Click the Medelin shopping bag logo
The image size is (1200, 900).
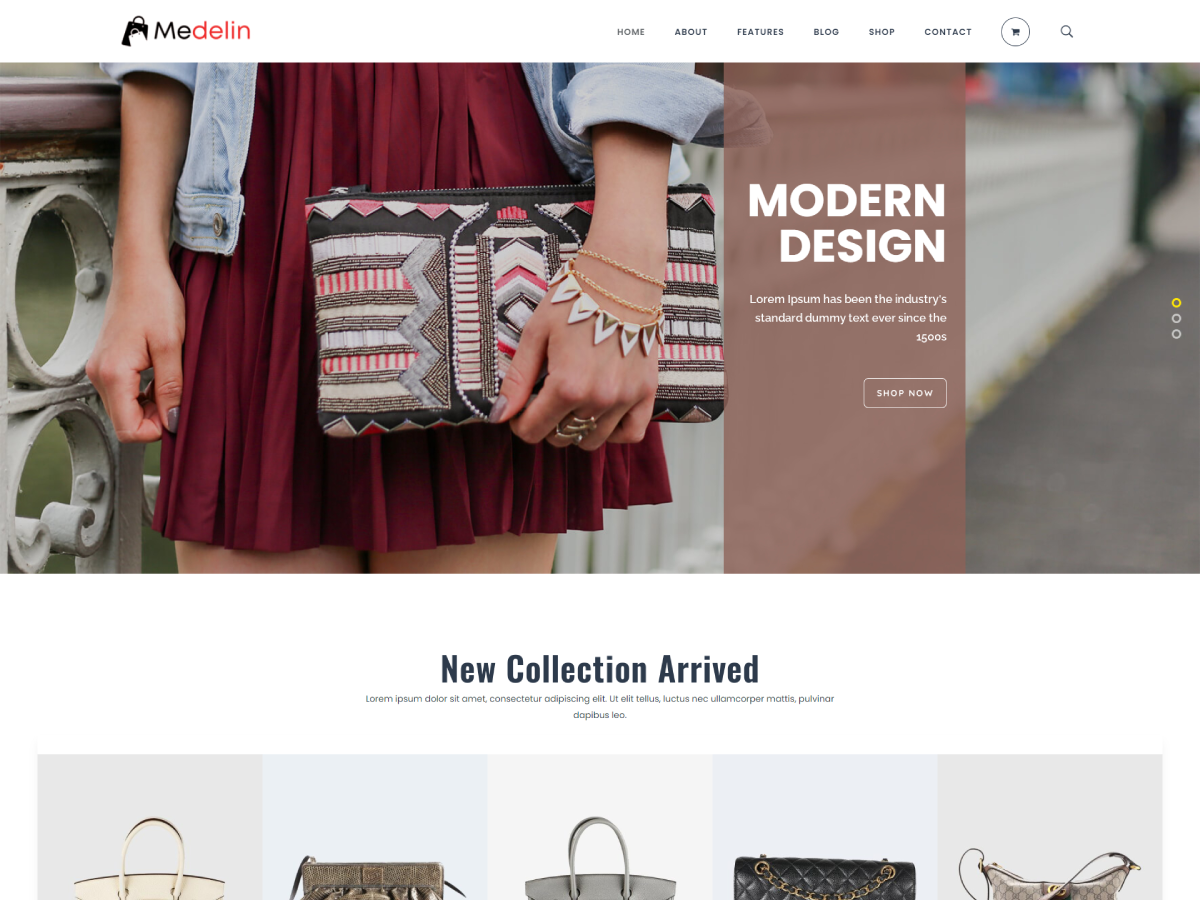186,31
